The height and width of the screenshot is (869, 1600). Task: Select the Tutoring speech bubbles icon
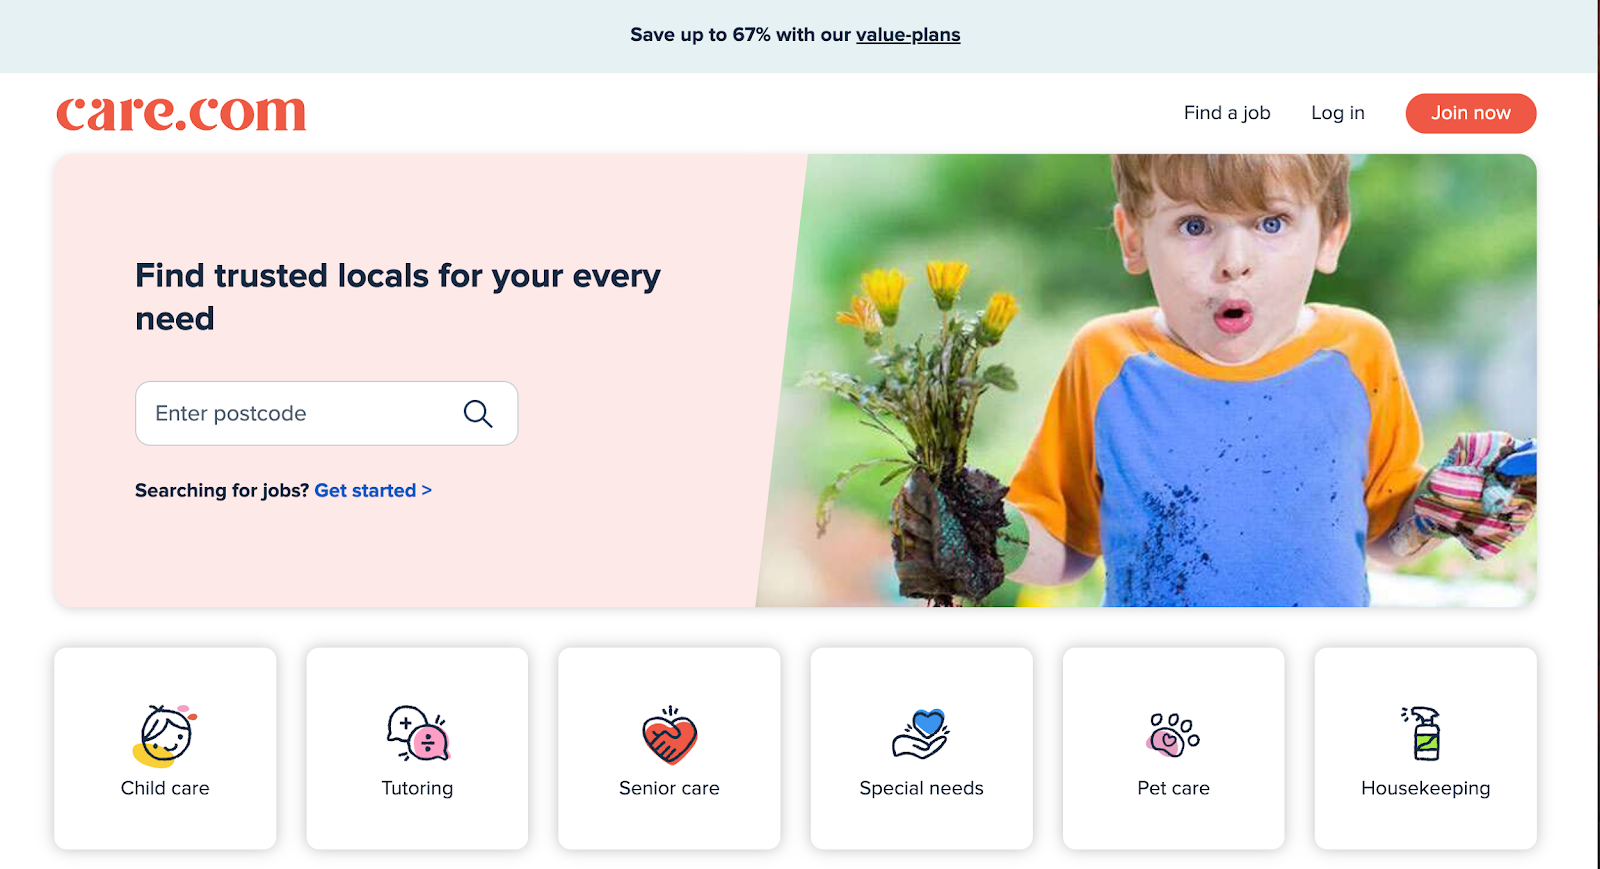coord(418,734)
